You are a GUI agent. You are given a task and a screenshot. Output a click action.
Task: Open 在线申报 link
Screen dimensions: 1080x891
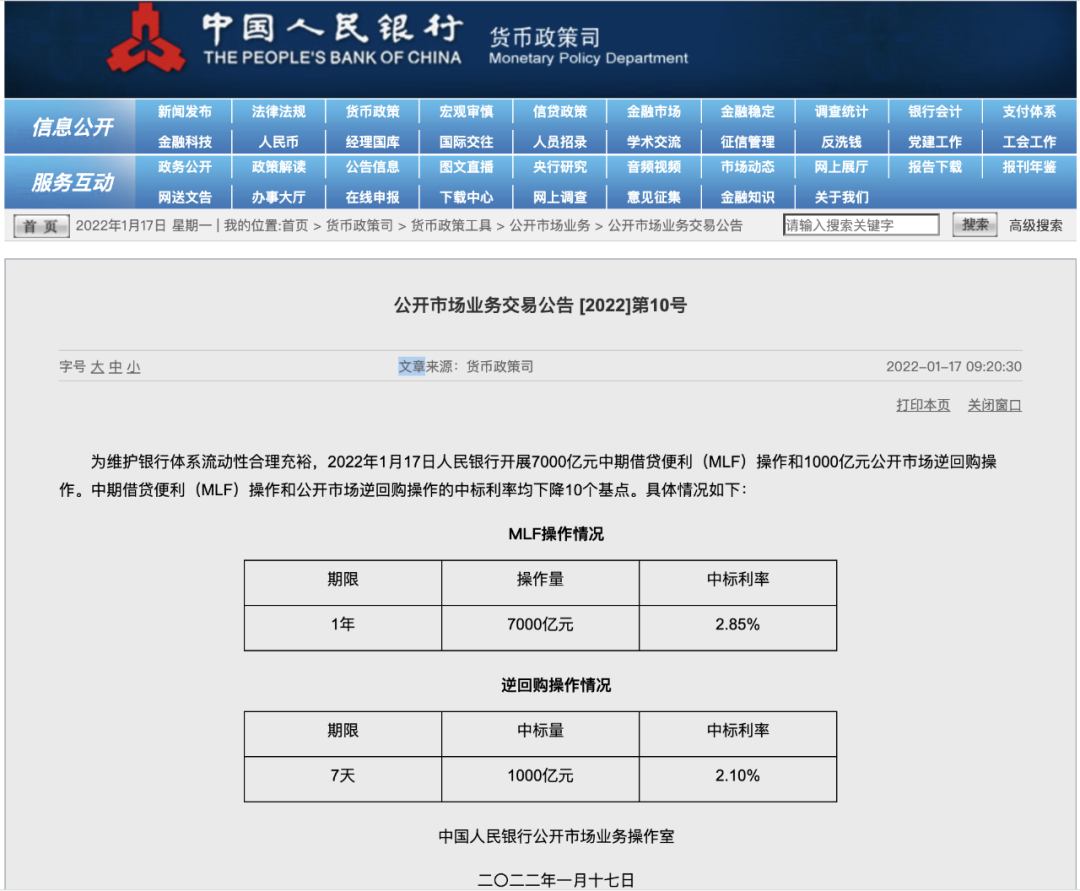pos(373,197)
